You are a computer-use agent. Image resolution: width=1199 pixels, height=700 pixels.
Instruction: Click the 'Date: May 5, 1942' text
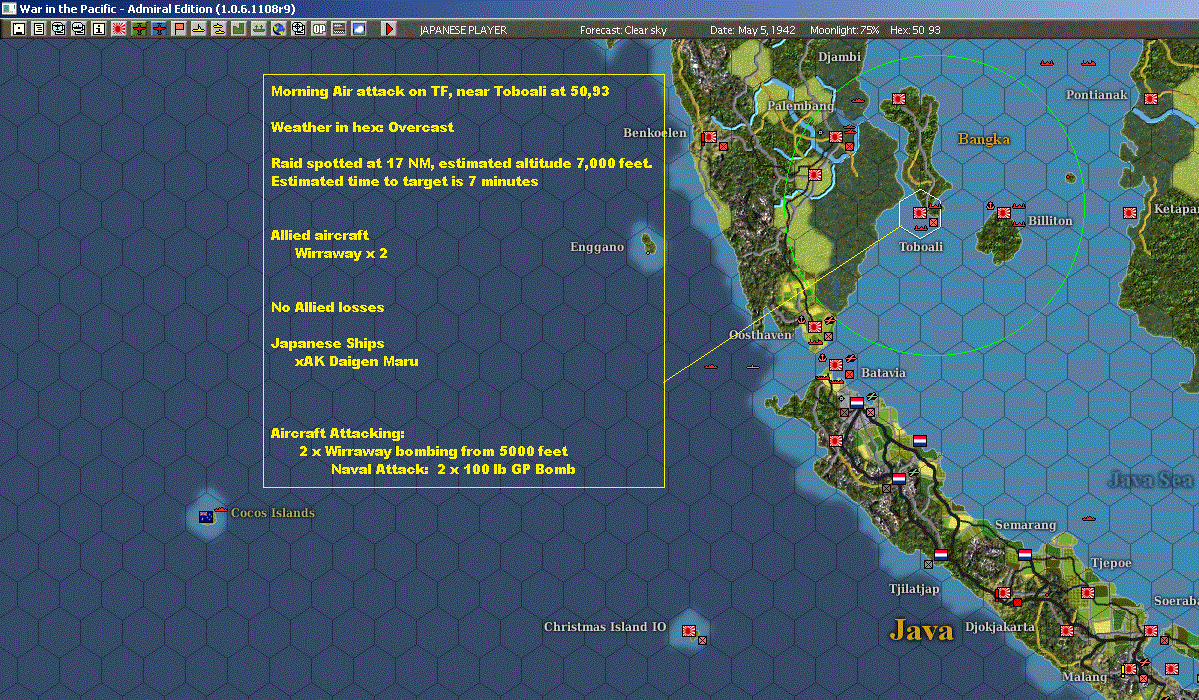click(x=752, y=30)
